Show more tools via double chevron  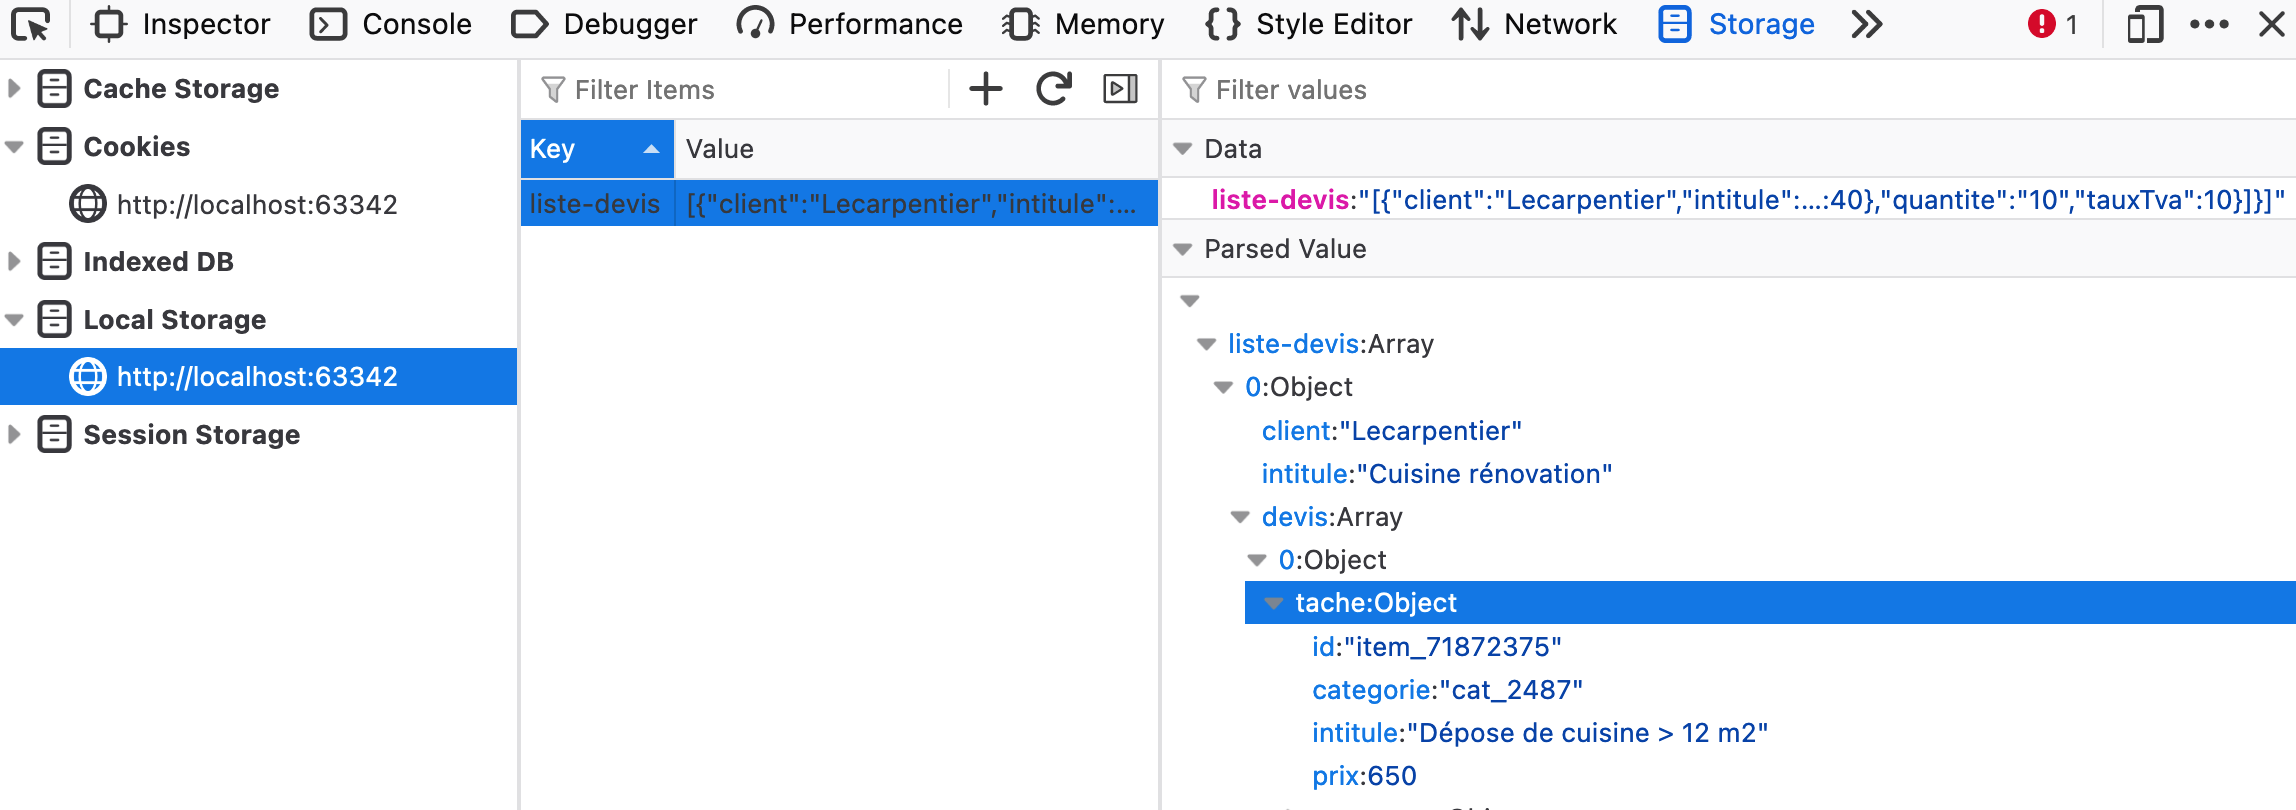(1866, 24)
